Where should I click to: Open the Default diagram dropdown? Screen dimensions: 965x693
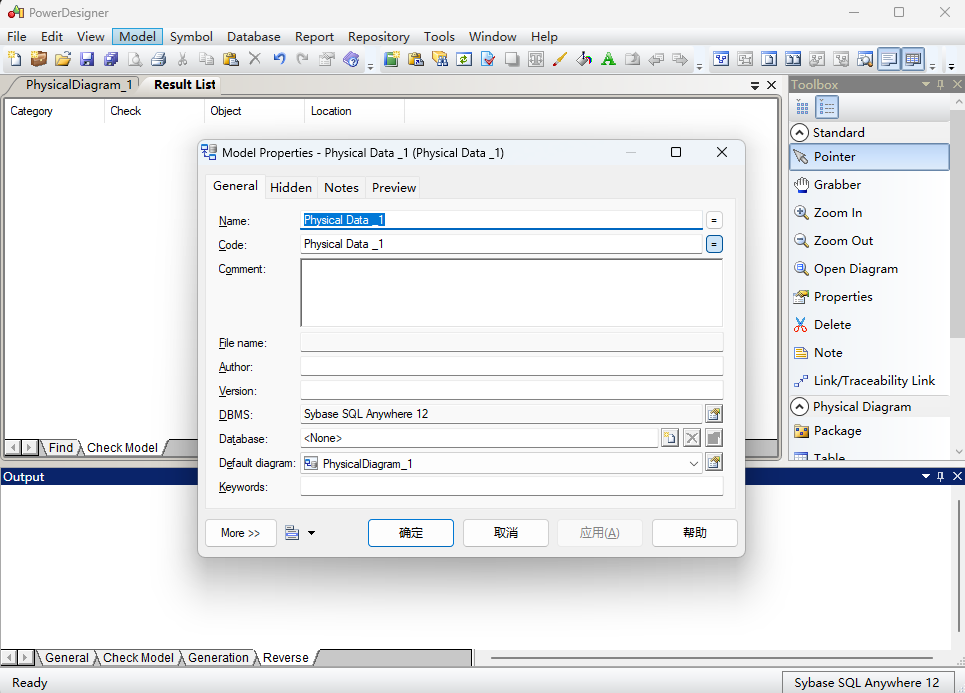tap(694, 463)
